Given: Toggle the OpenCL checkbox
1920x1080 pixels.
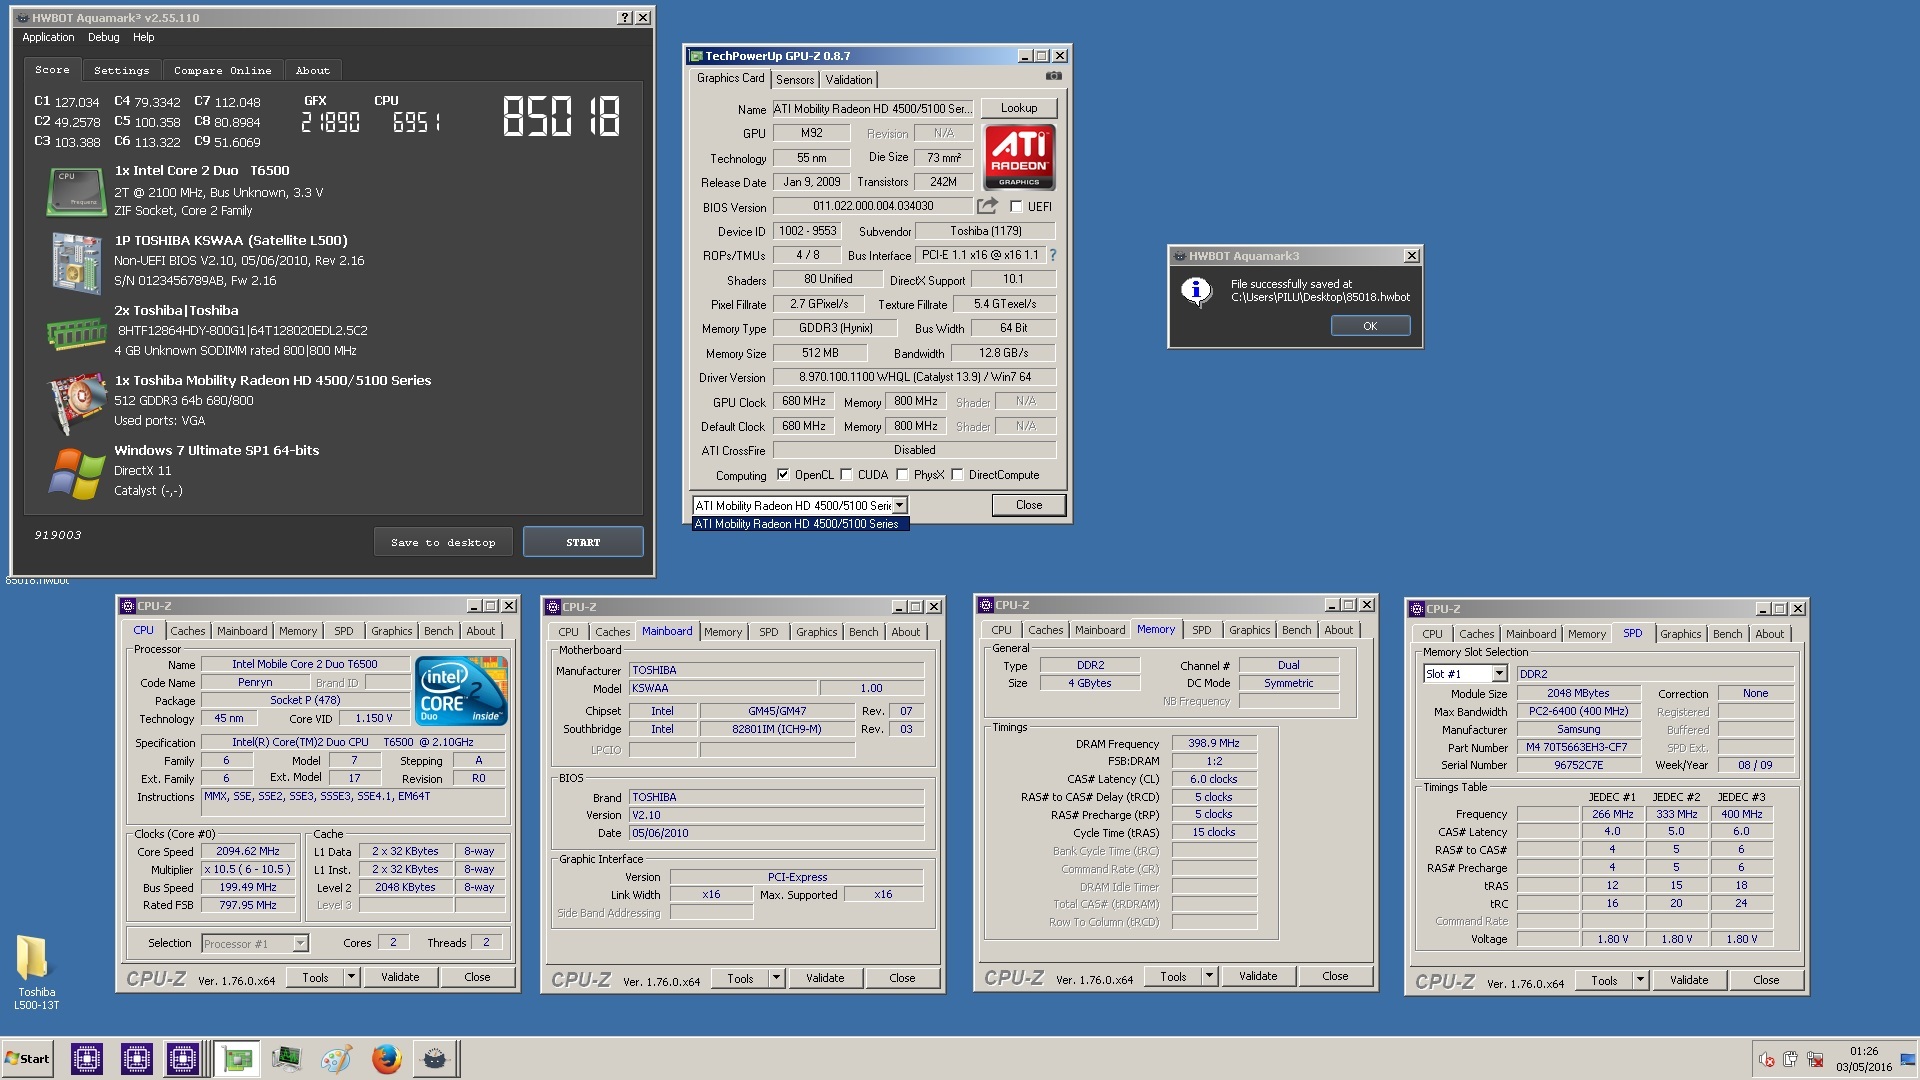Looking at the screenshot, I should pyautogui.click(x=783, y=475).
